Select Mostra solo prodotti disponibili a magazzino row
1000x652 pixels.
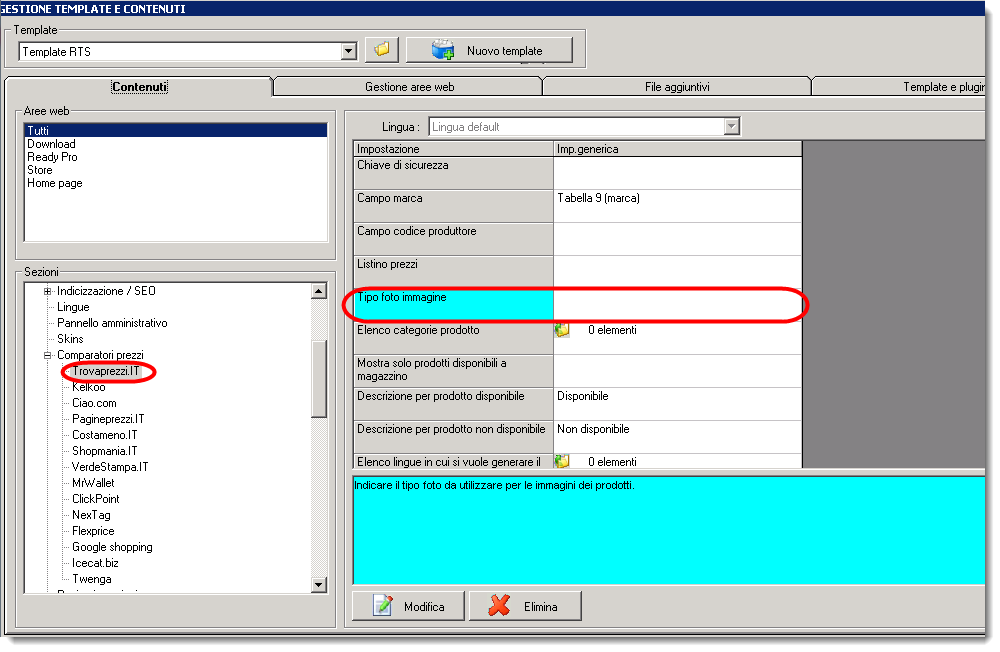coord(577,371)
